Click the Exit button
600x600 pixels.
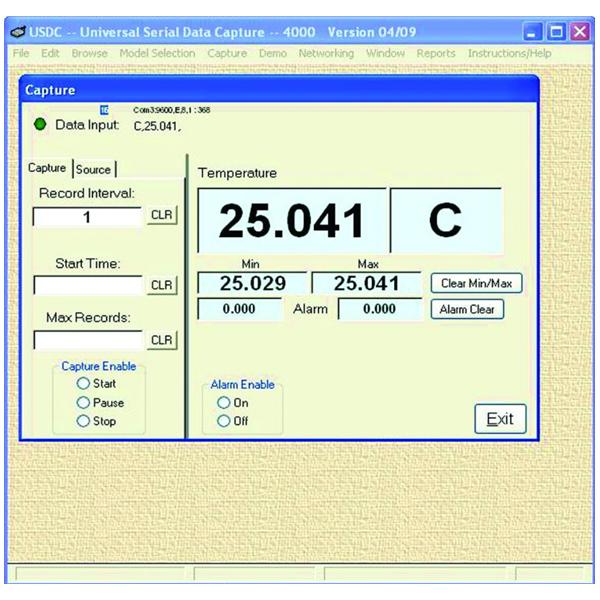[500, 419]
